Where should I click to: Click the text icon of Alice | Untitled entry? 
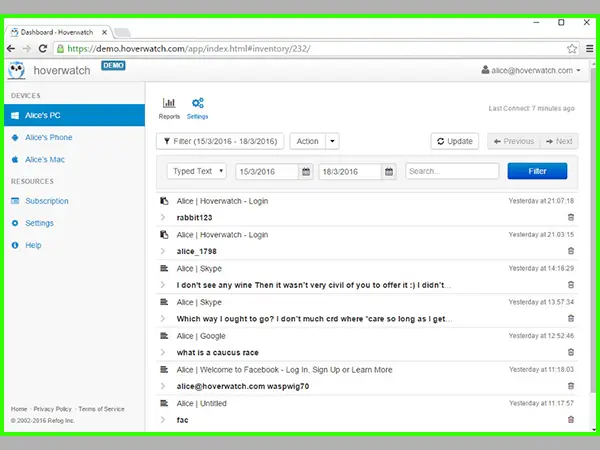pos(164,403)
